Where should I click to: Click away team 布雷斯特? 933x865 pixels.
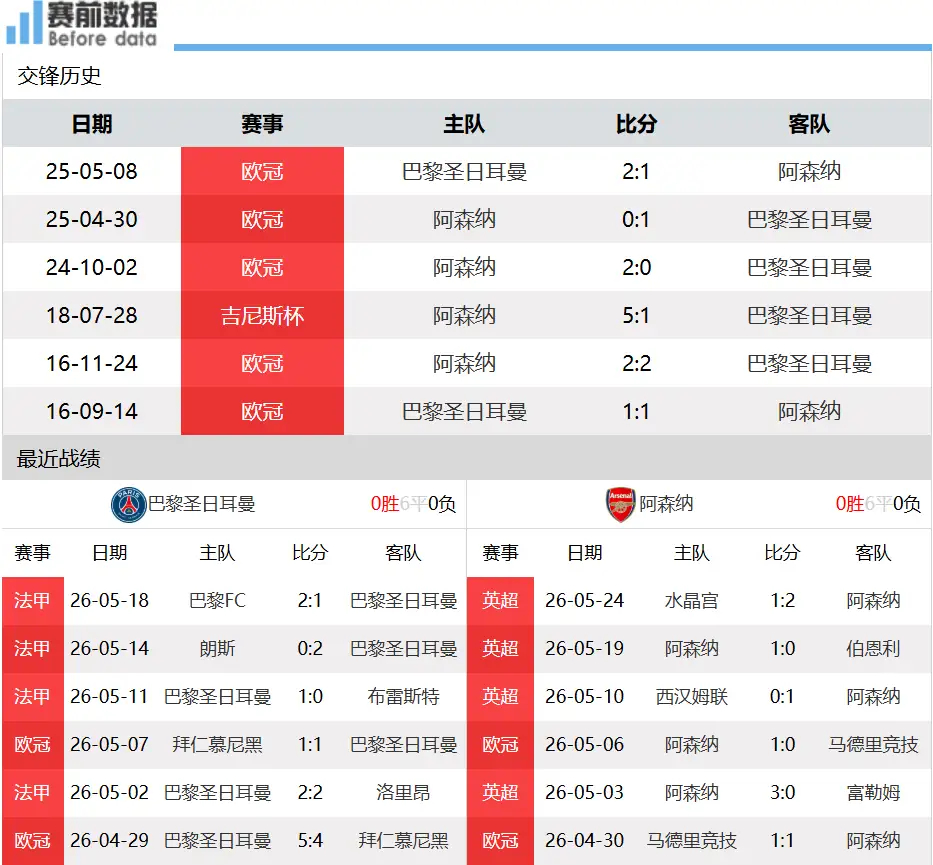click(403, 696)
